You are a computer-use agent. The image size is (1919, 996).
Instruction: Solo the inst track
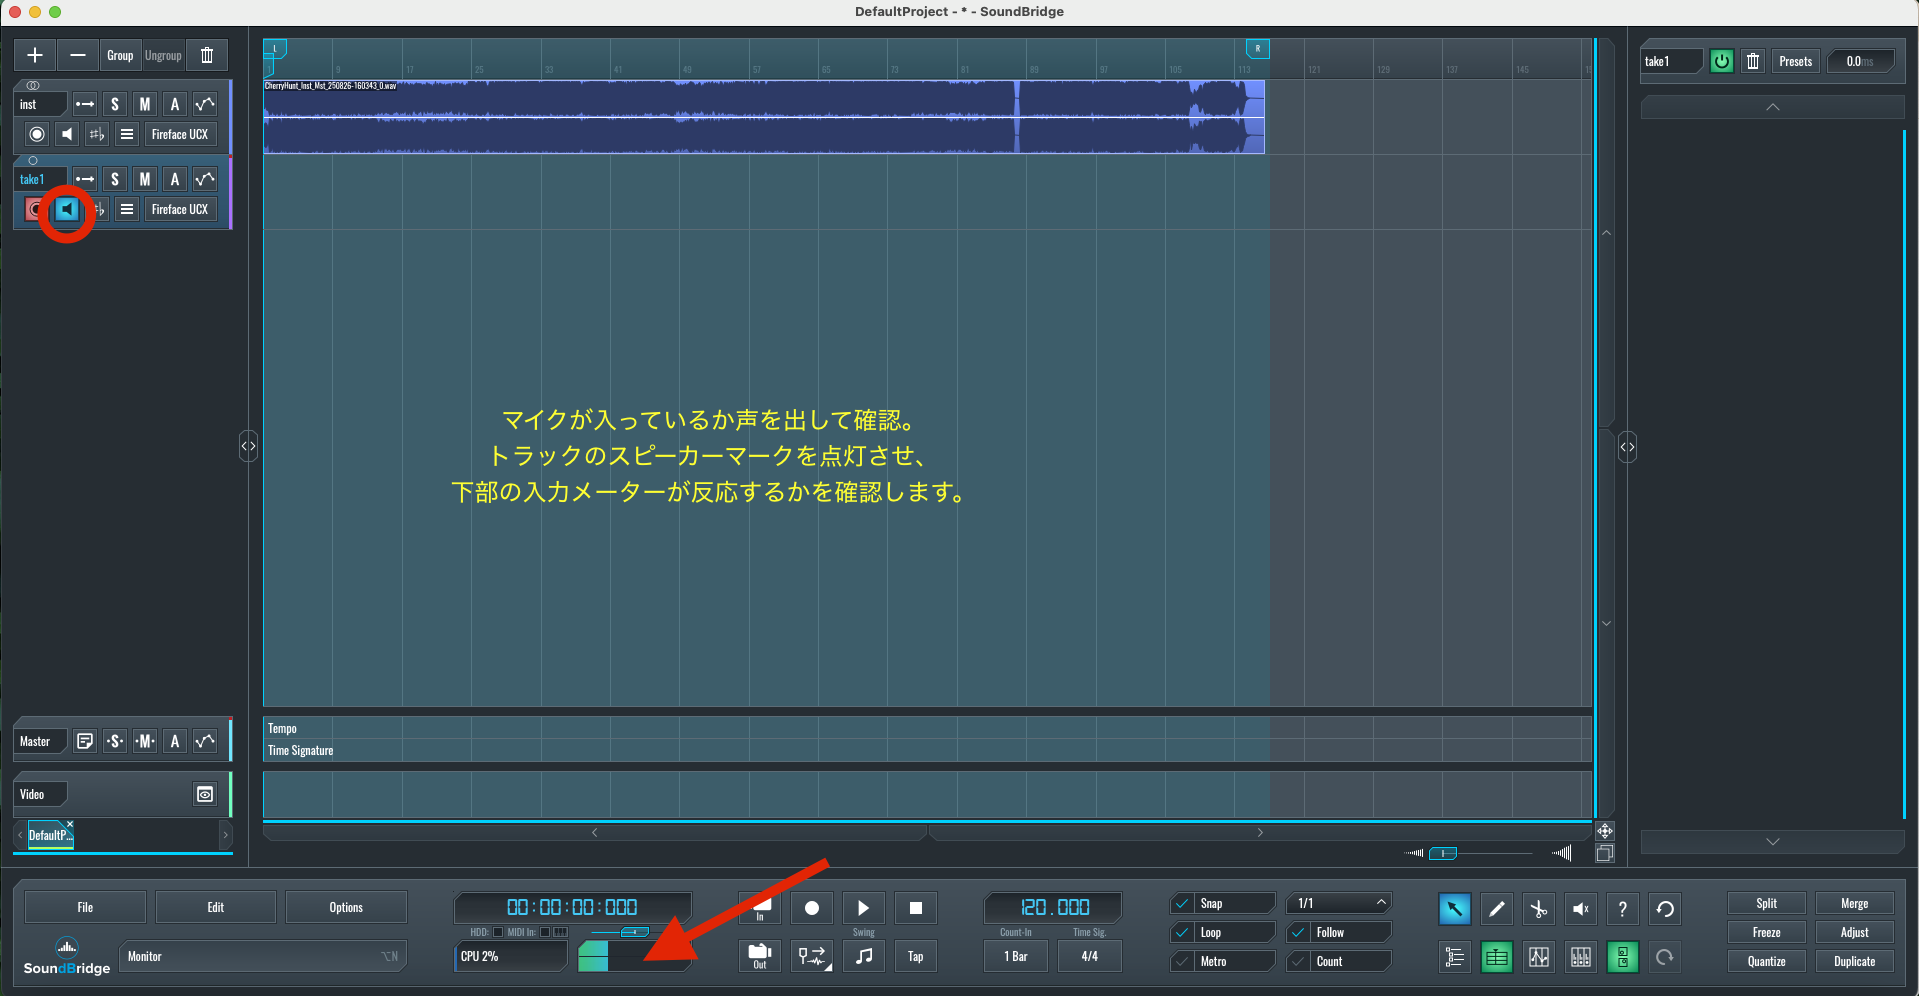(115, 104)
